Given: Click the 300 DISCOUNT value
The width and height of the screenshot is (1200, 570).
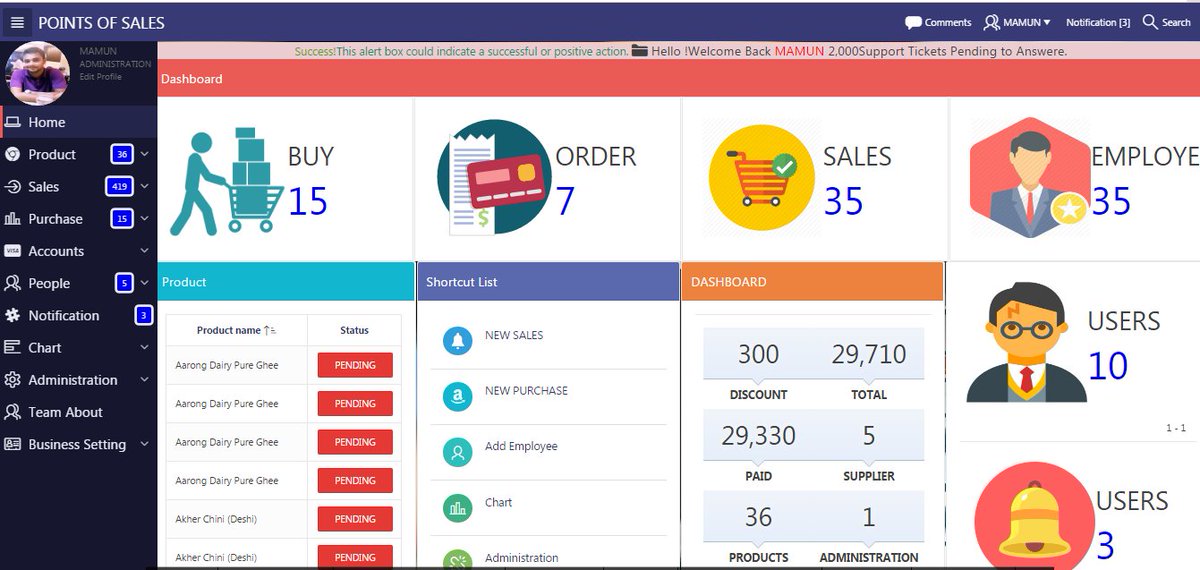Looking at the screenshot, I should (758, 354).
